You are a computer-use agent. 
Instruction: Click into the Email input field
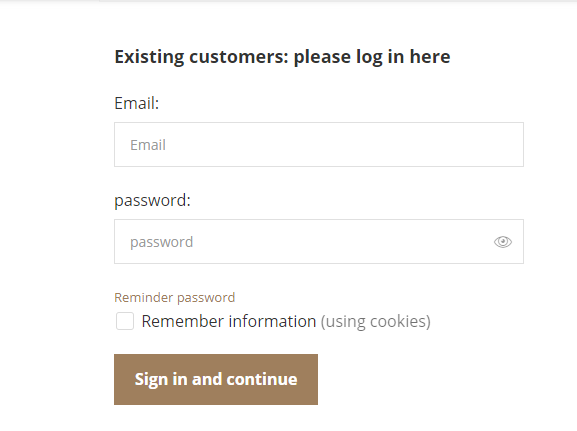tap(319, 145)
